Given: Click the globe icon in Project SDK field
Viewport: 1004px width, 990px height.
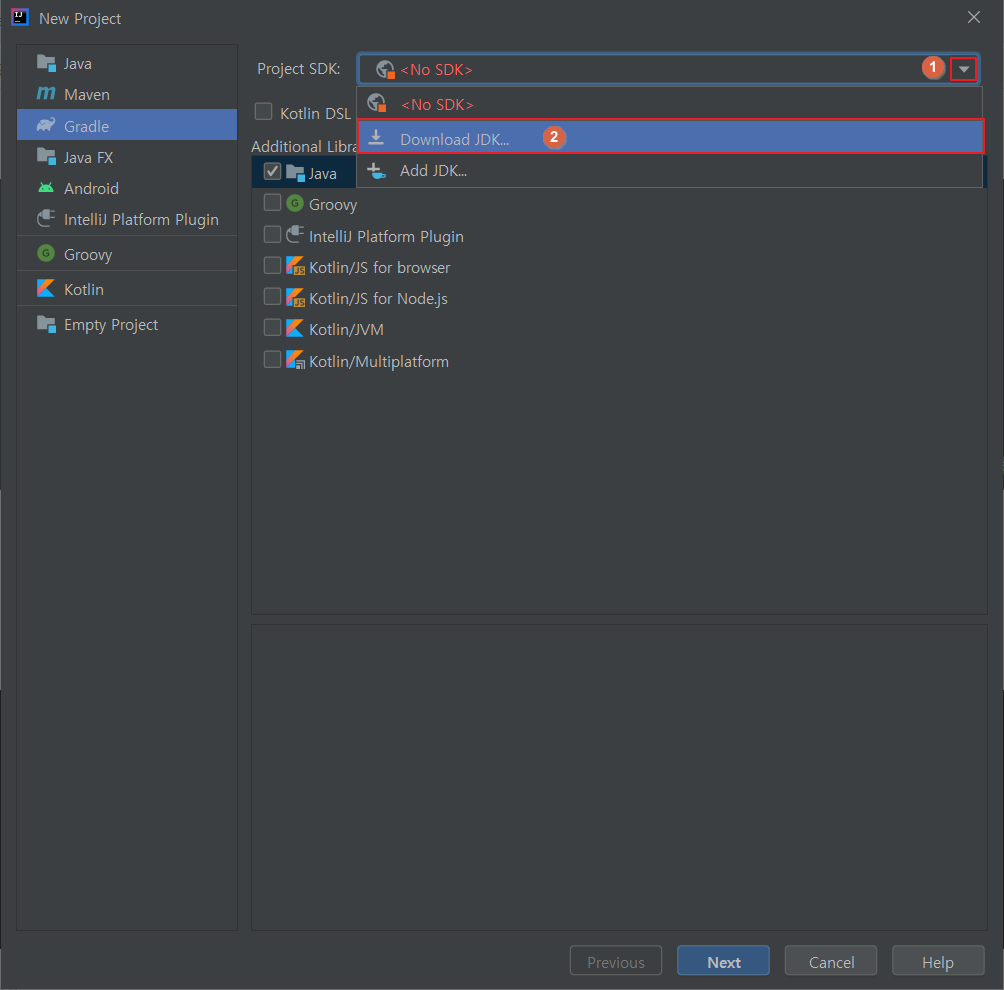Looking at the screenshot, I should tap(385, 69).
